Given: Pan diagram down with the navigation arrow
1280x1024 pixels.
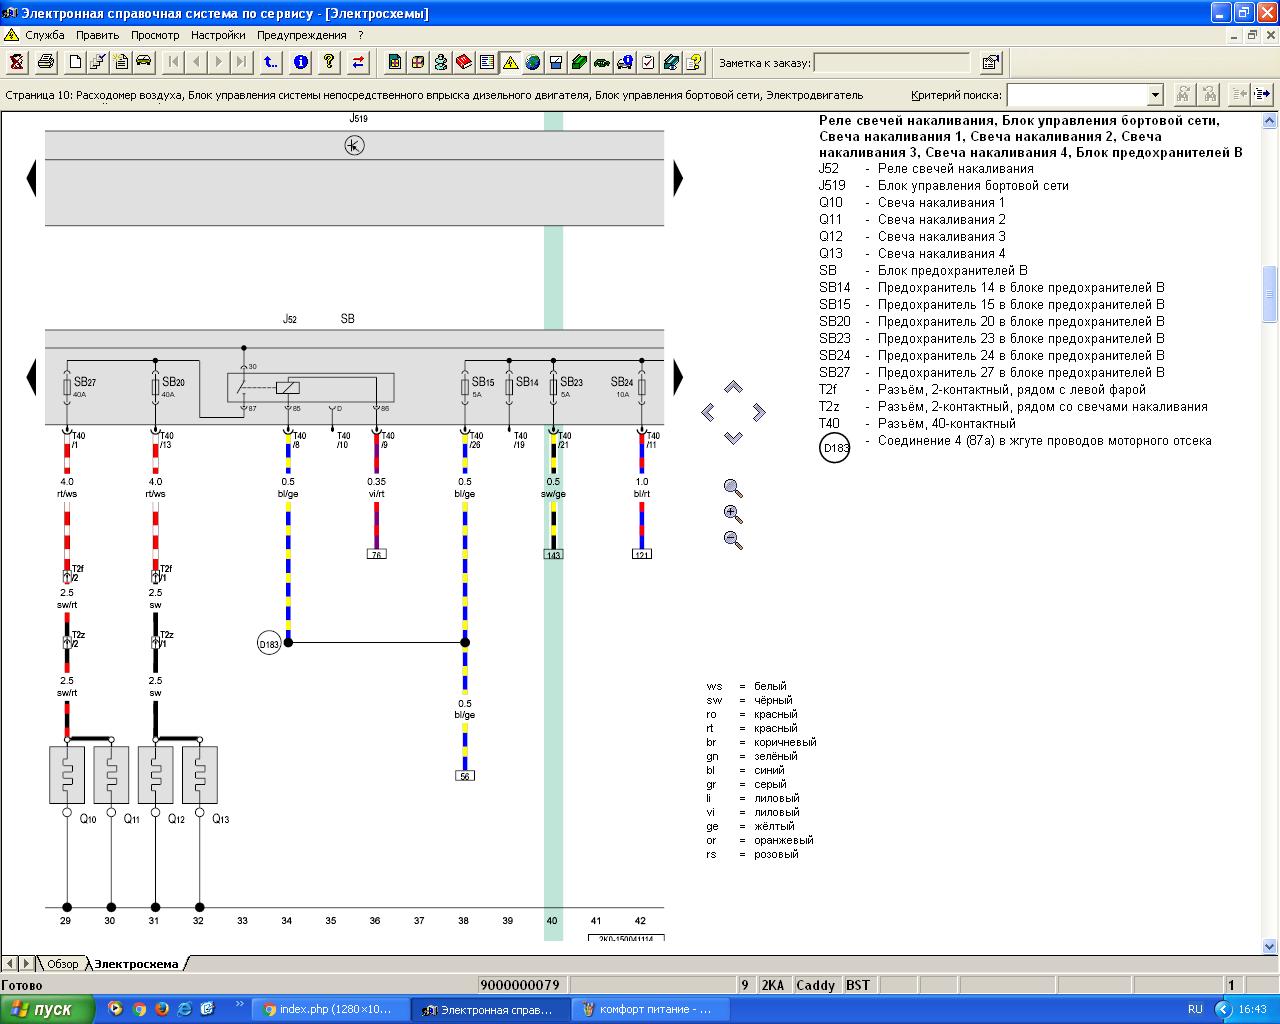Looking at the screenshot, I should tap(733, 437).
